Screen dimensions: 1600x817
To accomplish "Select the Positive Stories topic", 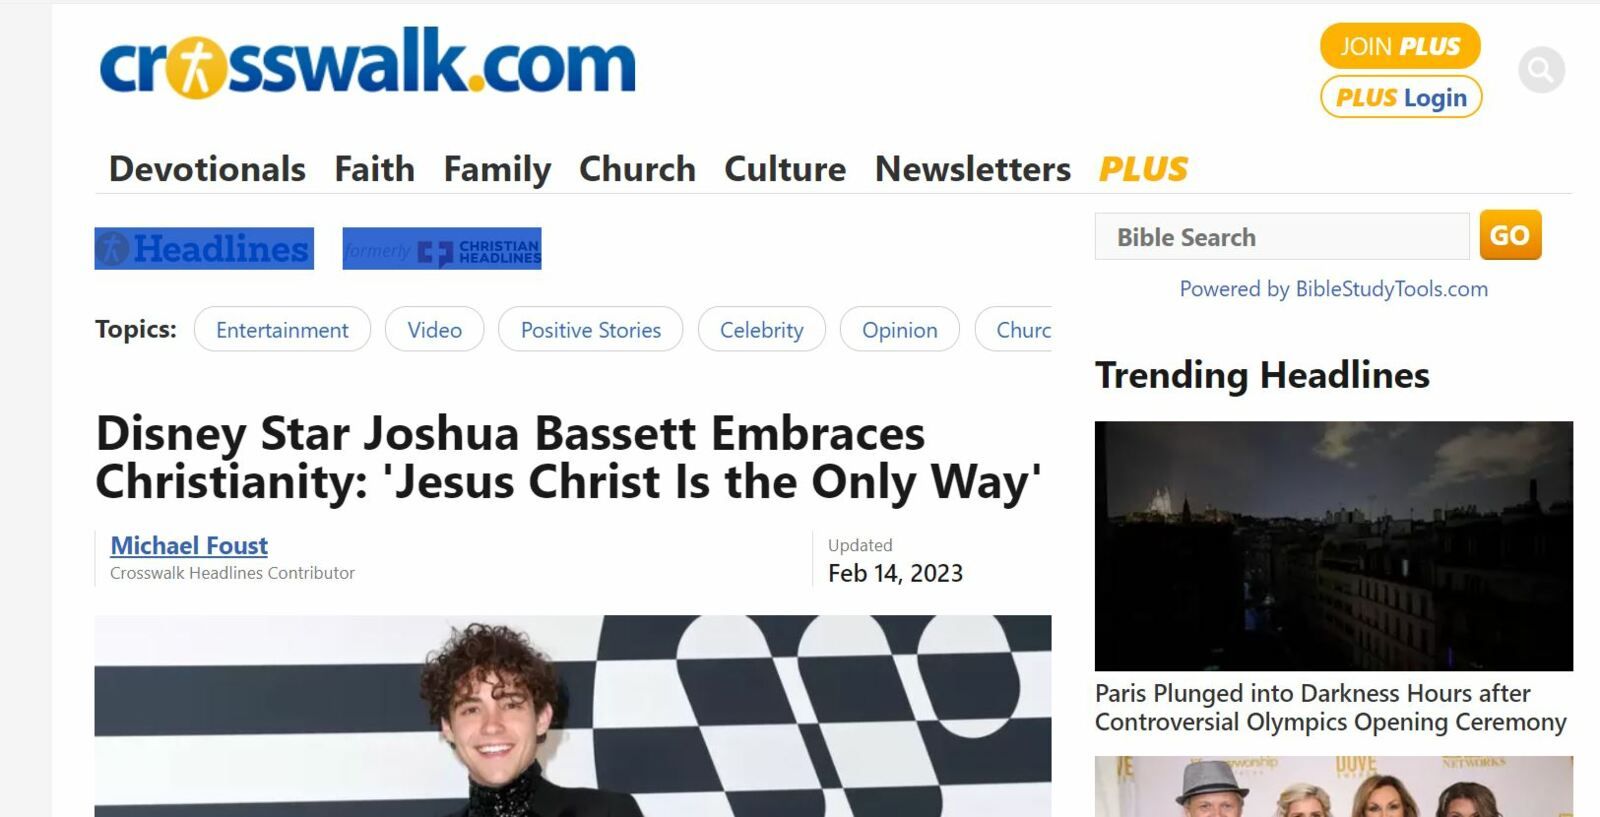I will pyautogui.click(x=590, y=330).
